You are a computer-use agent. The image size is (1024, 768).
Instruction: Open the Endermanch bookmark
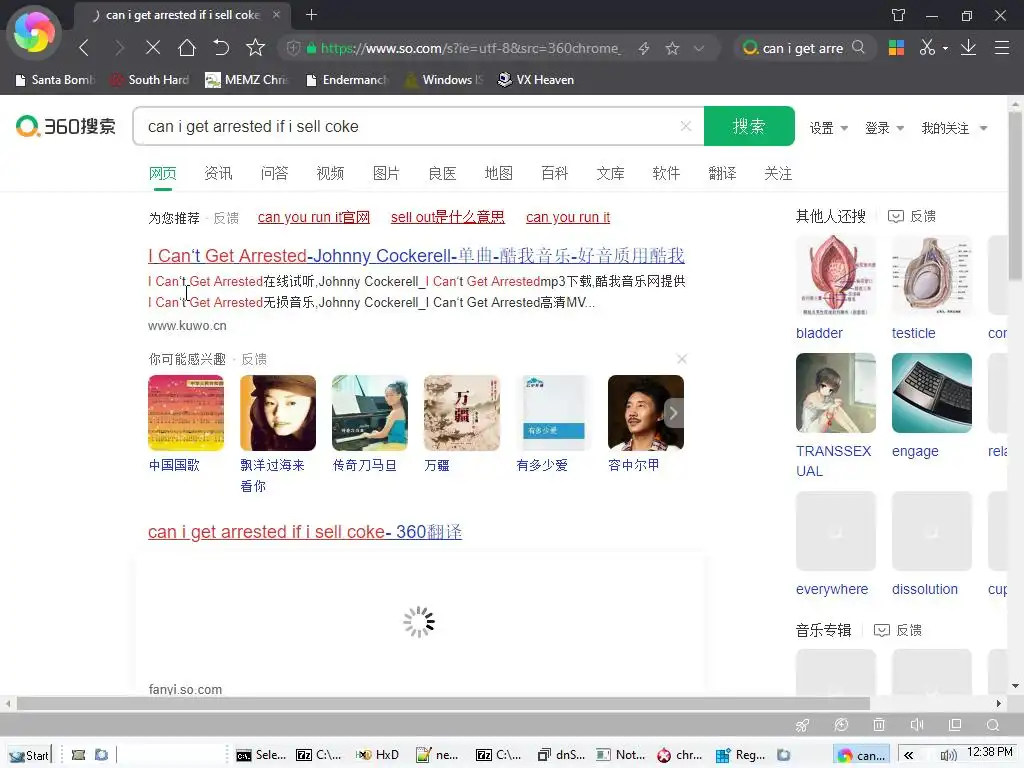click(x=347, y=80)
